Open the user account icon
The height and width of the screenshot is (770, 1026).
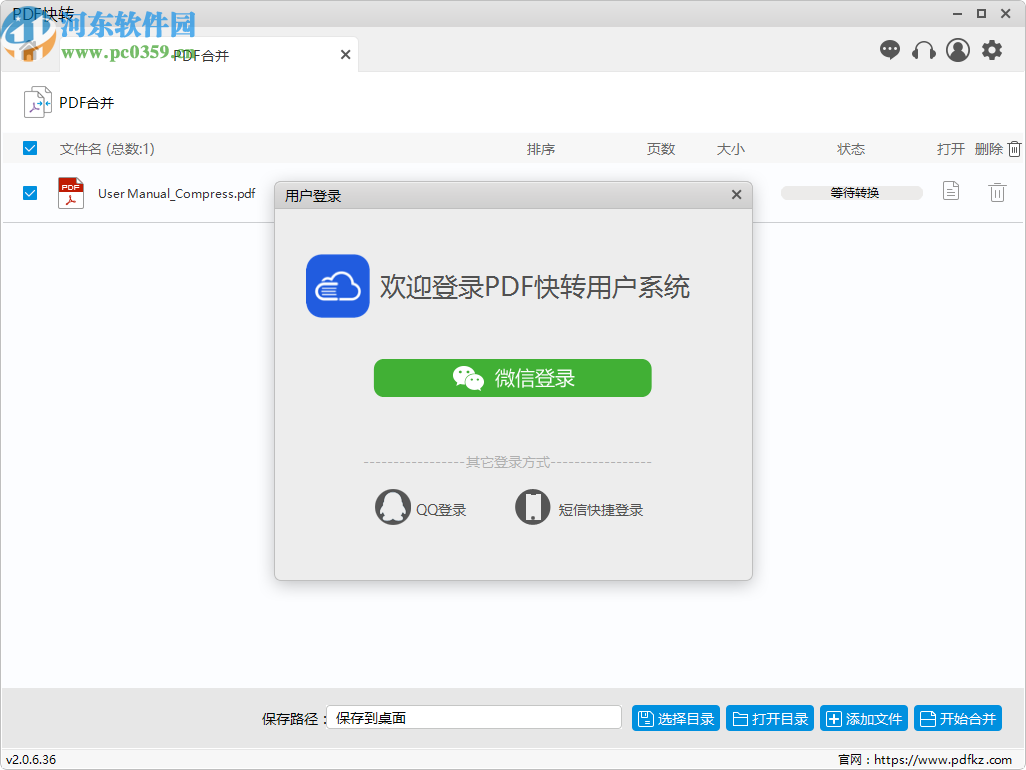pyautogui.click(x=957, y=49)
